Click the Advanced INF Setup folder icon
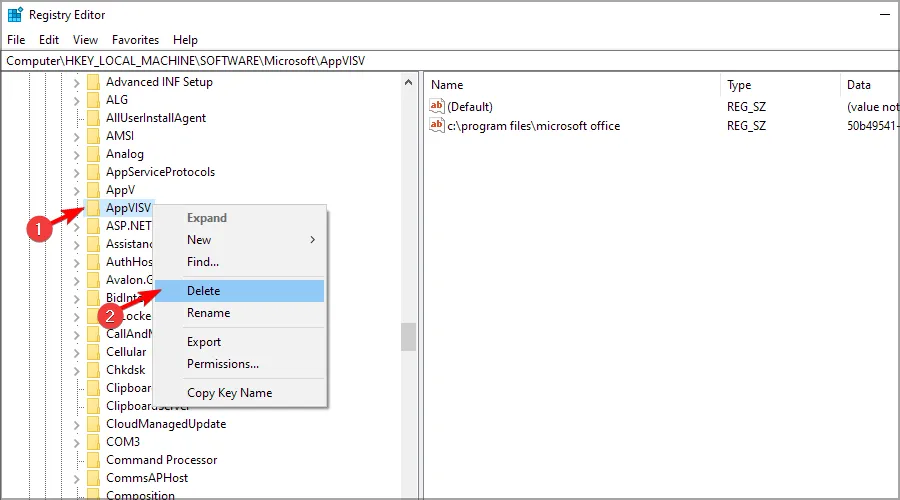Viewport: 900px width, 500px height. (x=93, y=82)
